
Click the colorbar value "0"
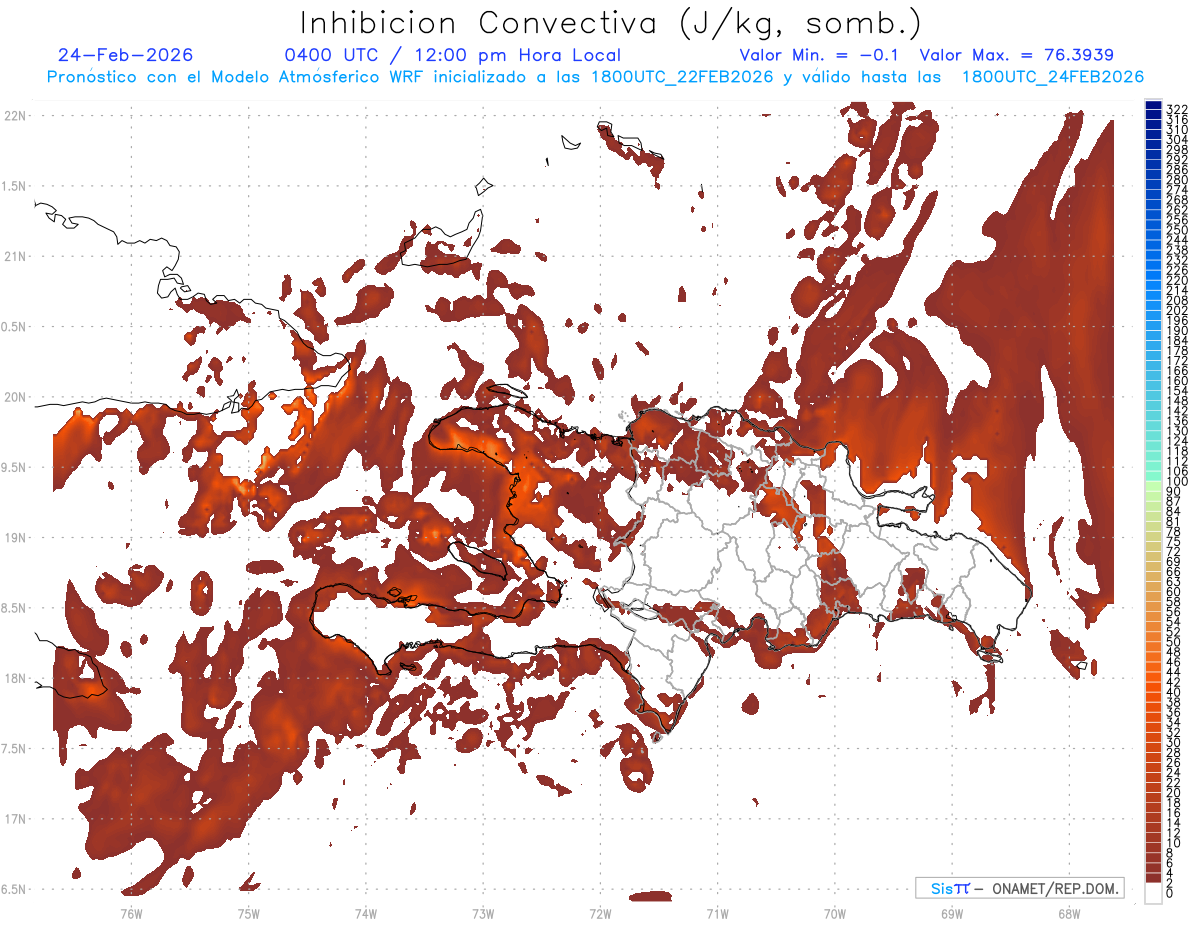[1170, 894]
